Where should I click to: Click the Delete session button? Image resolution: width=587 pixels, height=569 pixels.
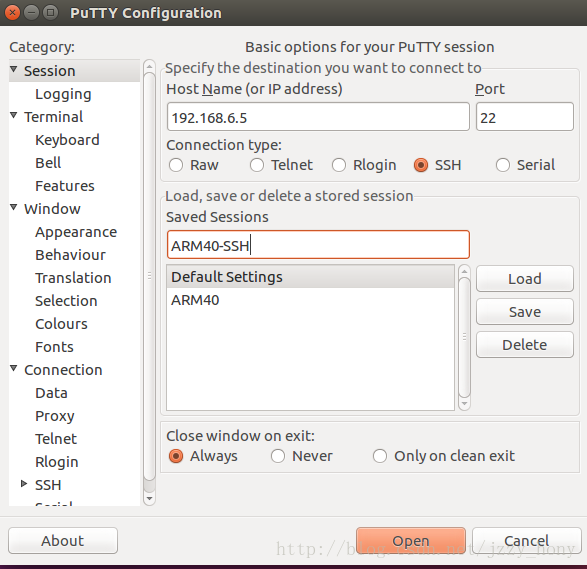tap(525, 345)
